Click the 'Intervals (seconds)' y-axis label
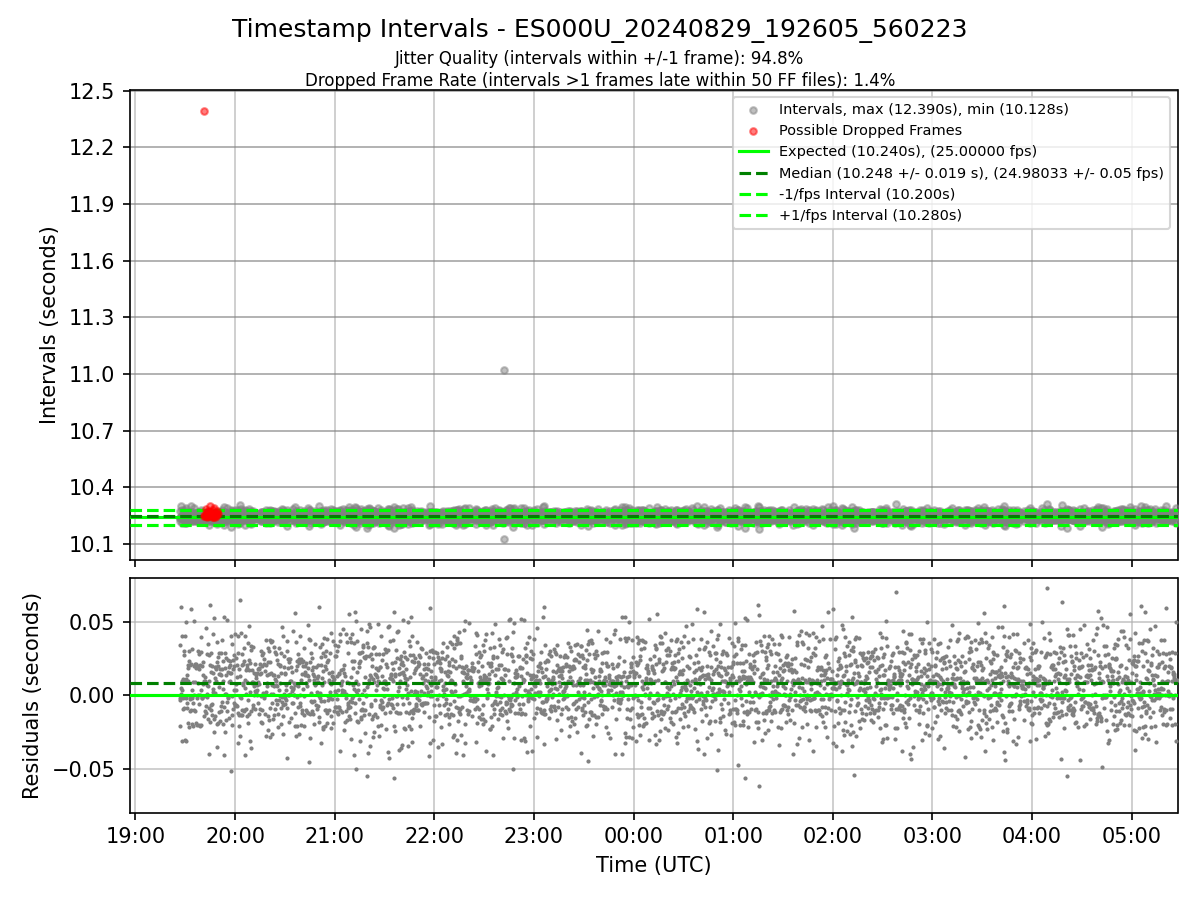 coord(49,325)
